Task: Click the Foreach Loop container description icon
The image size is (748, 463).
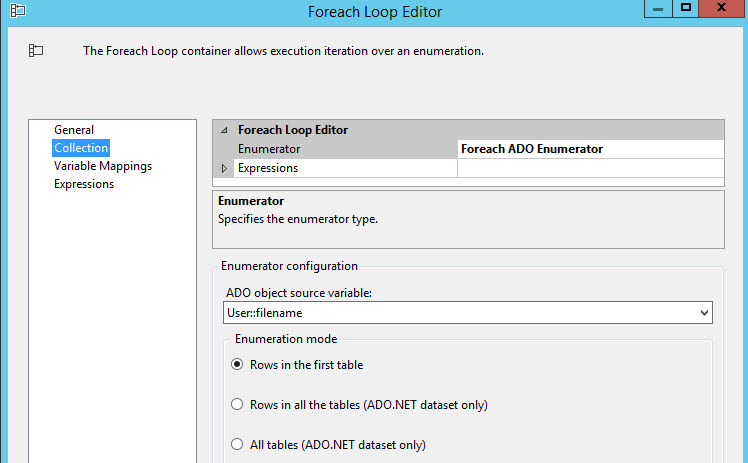Action: click(x=36, y=50)
